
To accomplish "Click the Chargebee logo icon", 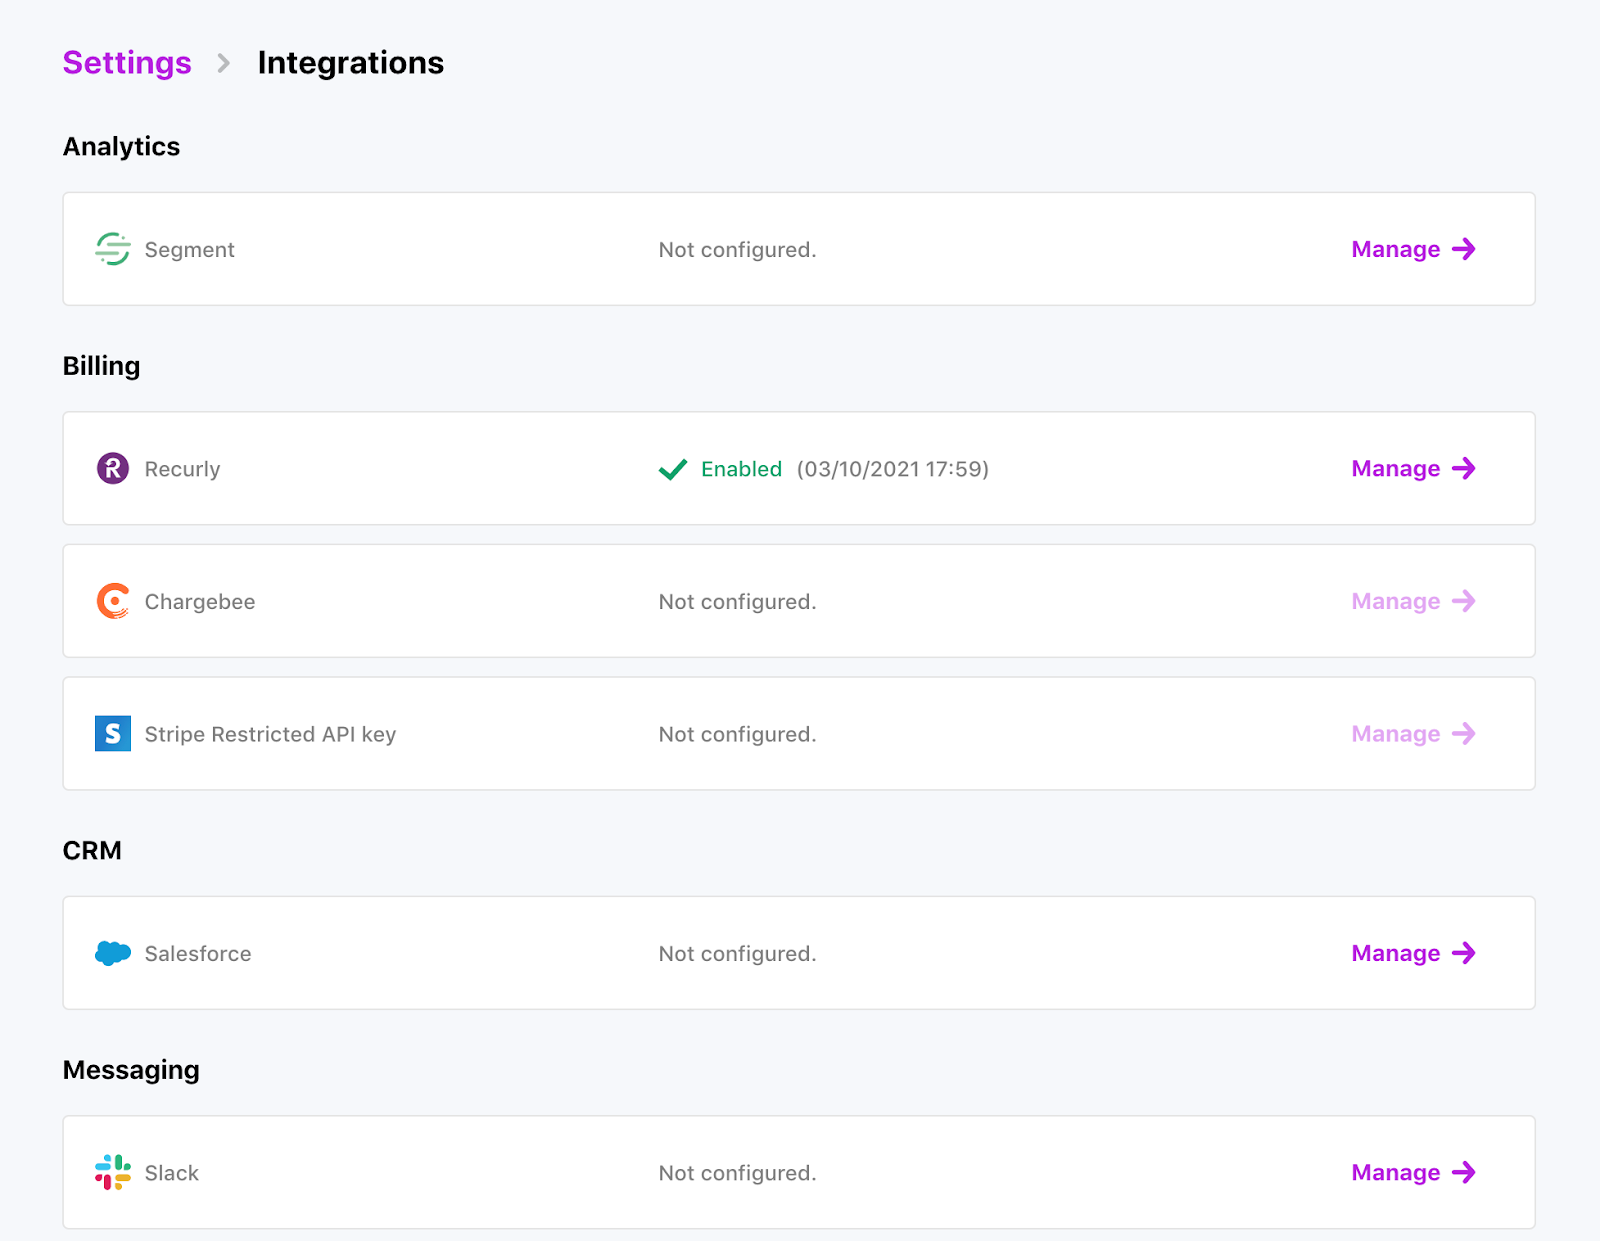I will tap(113, 601).
